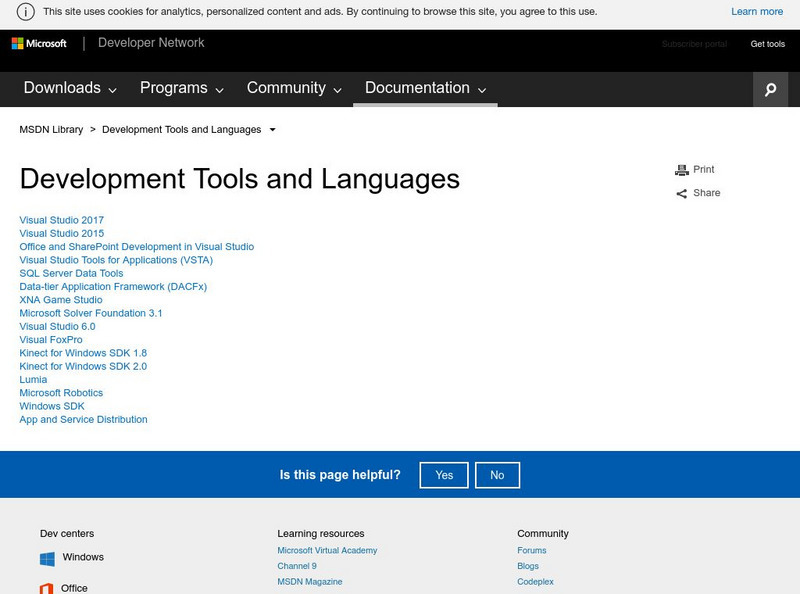Open Kinect for Windows SDK 2.0
Viewport: 800px width, 594px height.
[83, 366]
